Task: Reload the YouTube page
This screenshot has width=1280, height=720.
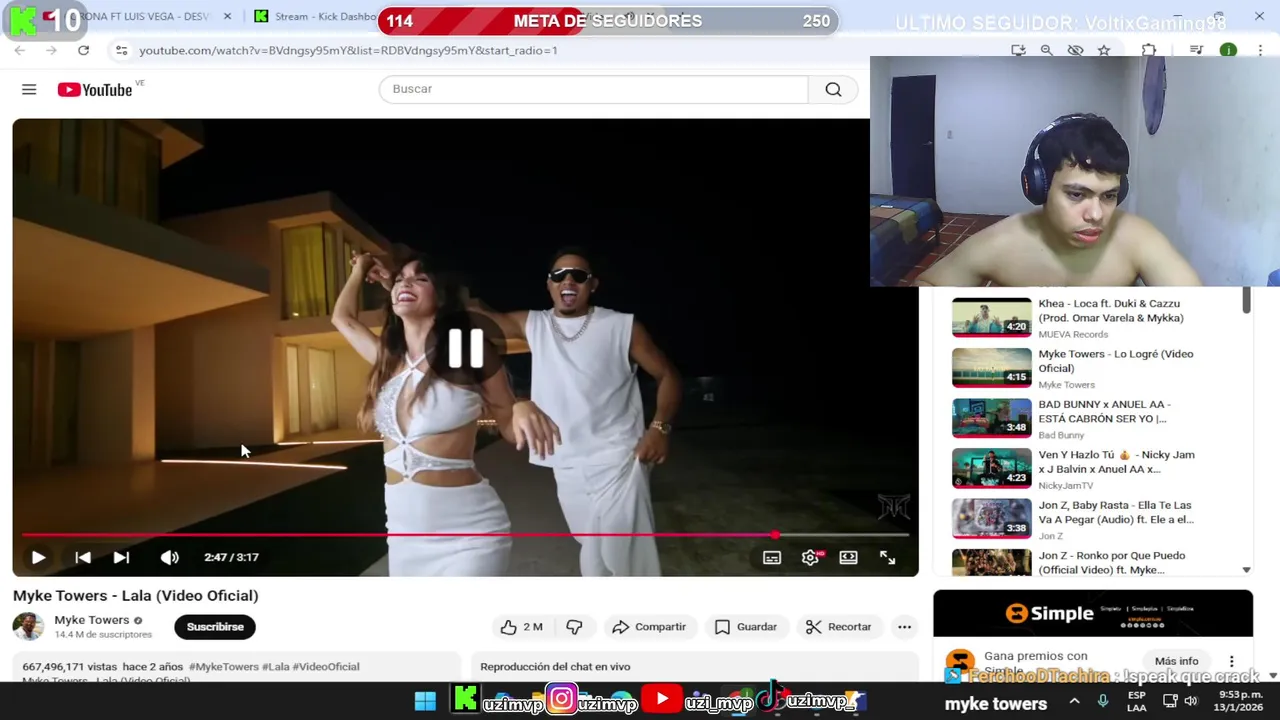Action: pyautogui.click(x=83, y=50)
